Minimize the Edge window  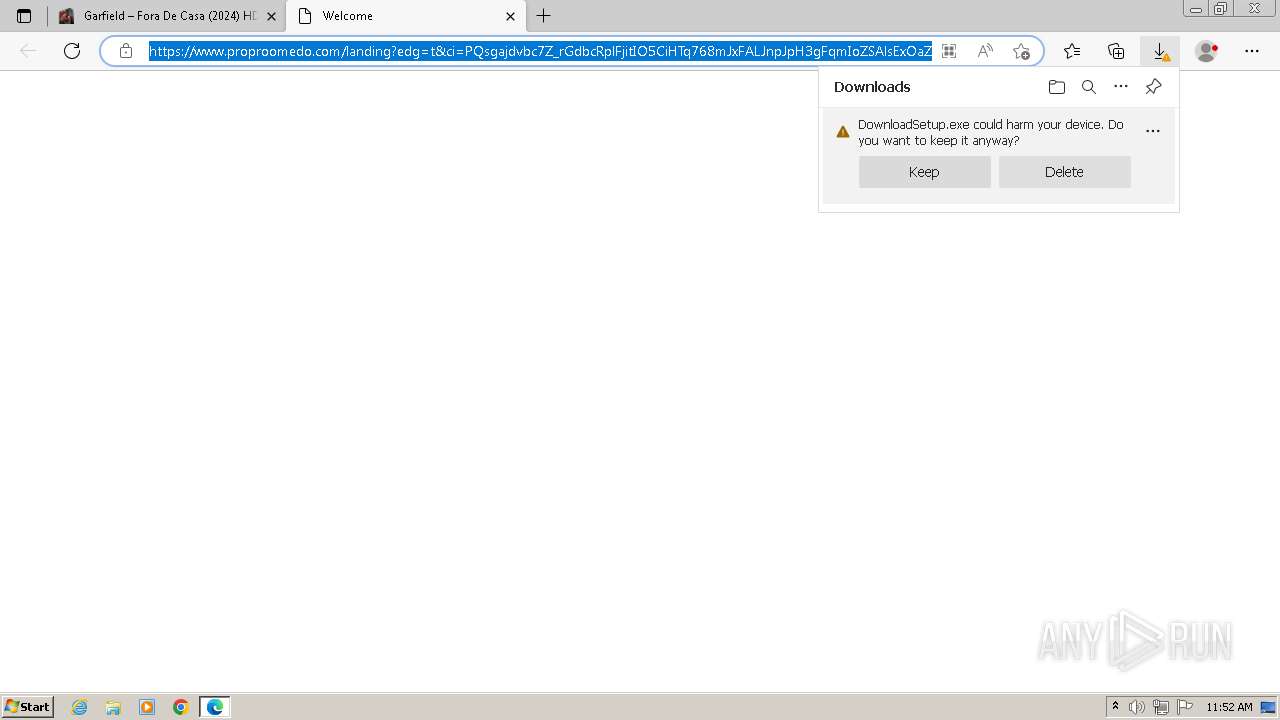pyautogui.click(x=1196, y=9)
